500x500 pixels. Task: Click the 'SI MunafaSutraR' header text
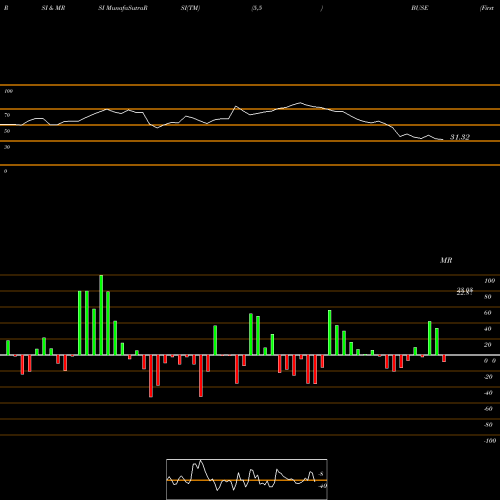pos(123,8)
